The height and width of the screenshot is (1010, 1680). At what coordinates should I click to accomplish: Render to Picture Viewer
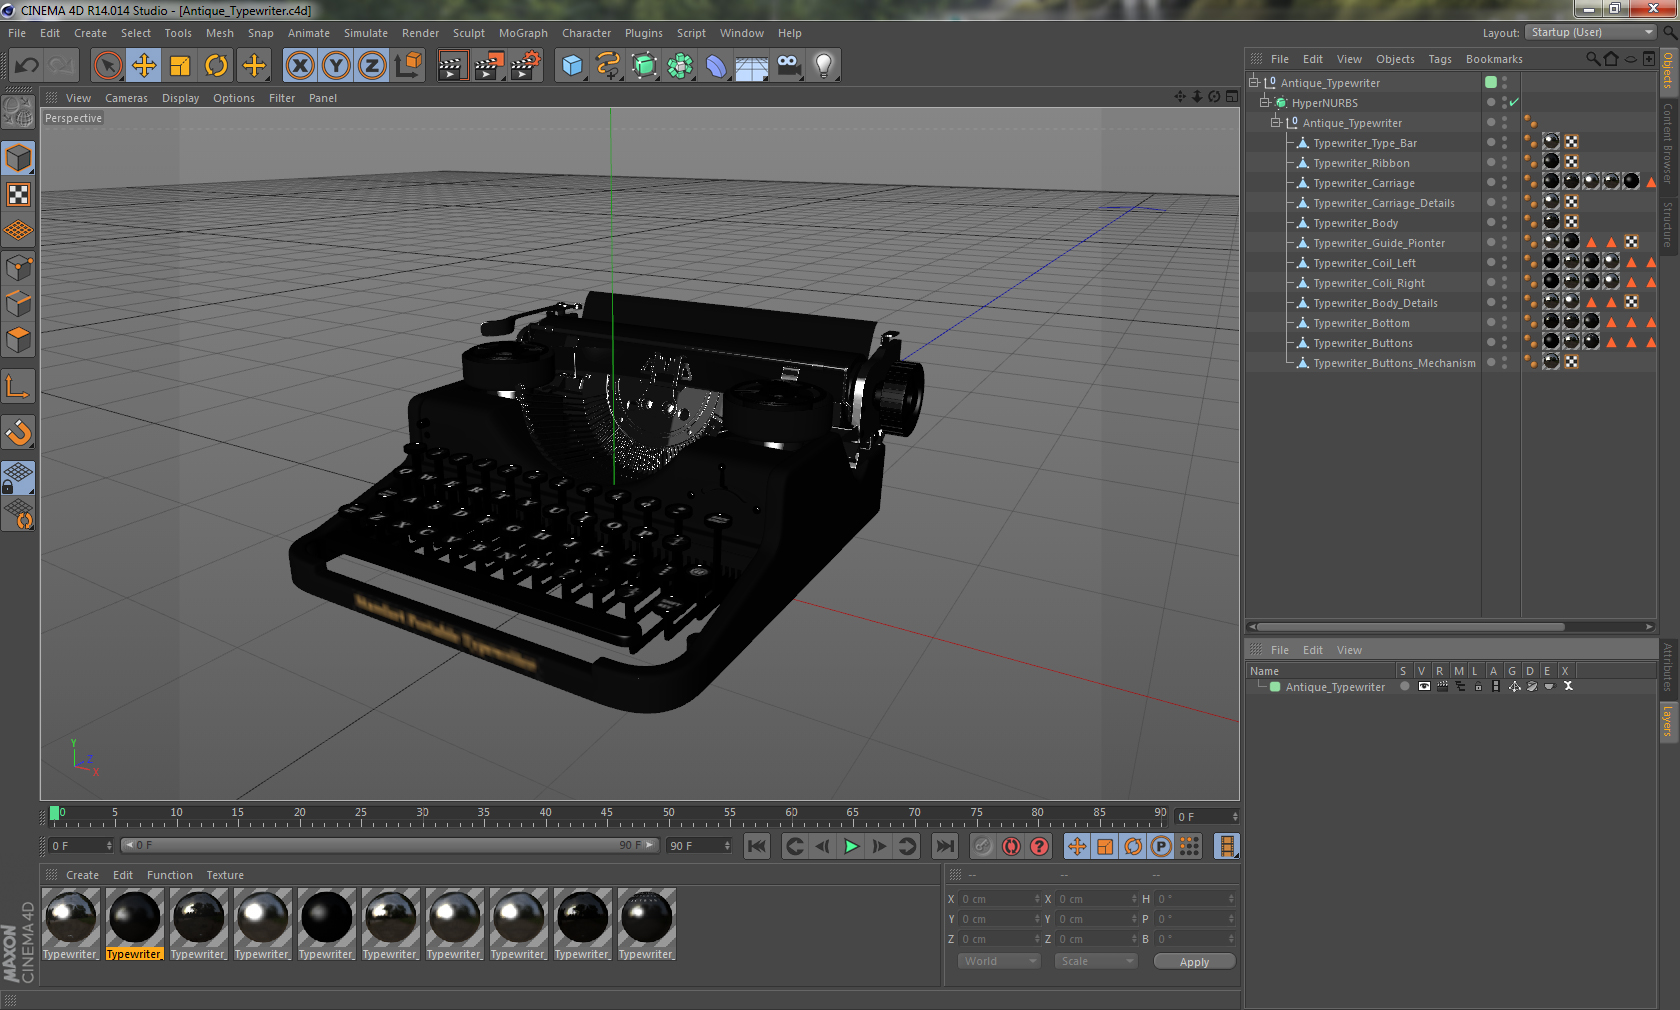[x=488, y=66]
